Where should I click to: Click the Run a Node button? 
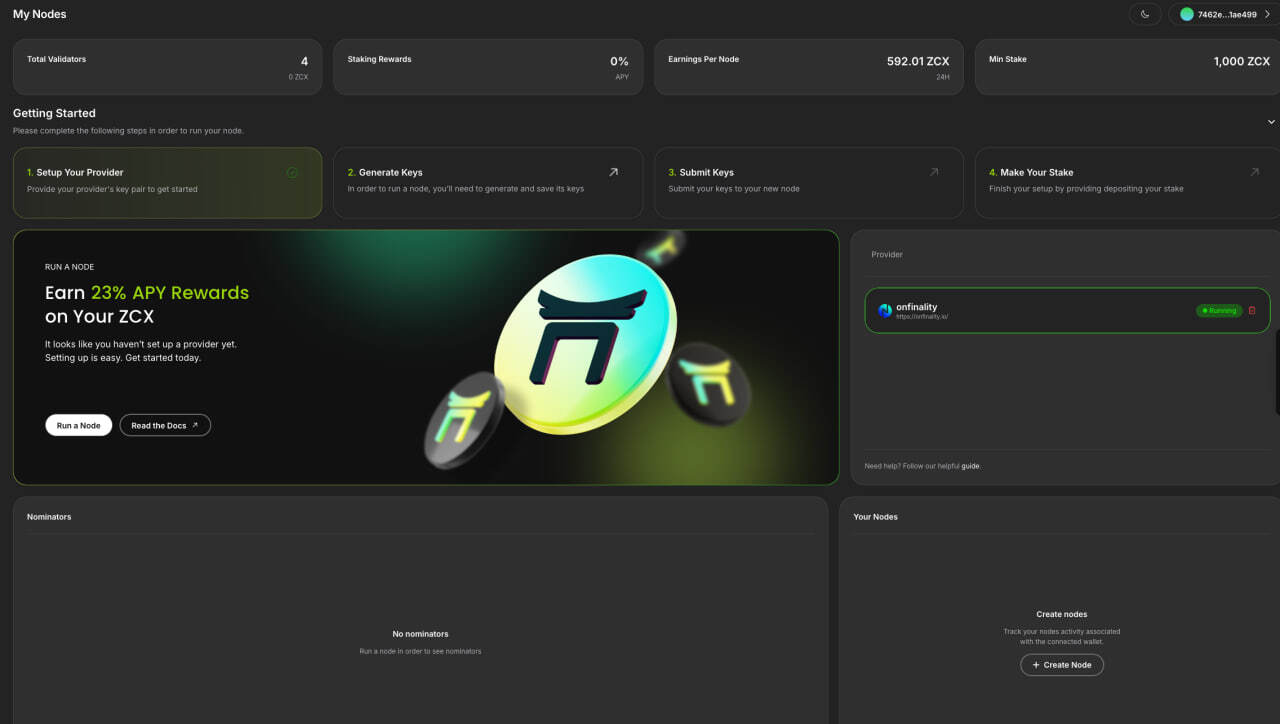(x=78, y=425)
